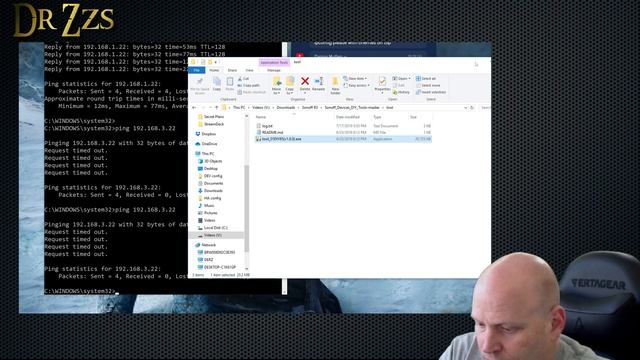Image resolution: width=640 pixels, height=360 pixels.
Task: Open the New item dropdown
Action: click(x=355, y=78)
